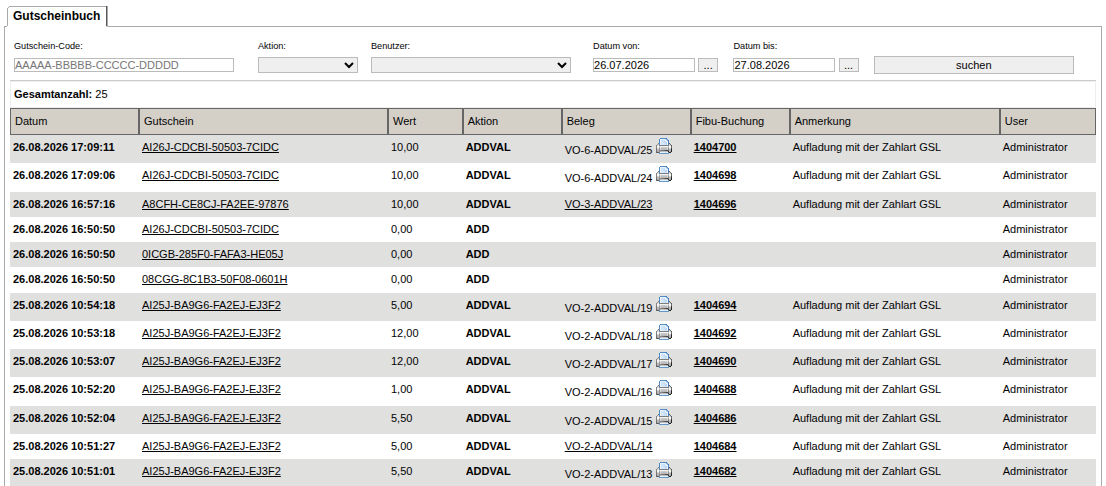Viewport: 1106px width, 486px height.
Task: Print receipt VO-2-ADDVAL/13
Action: pos(664,470)
